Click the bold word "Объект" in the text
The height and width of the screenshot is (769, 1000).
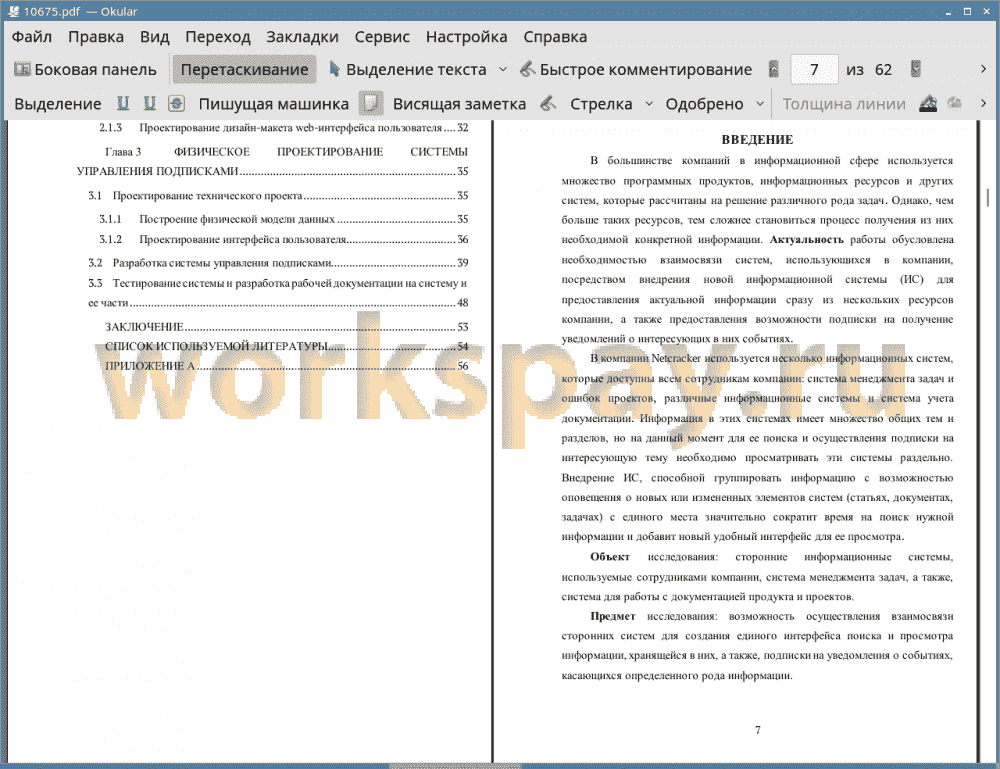(x=610, y=557)
